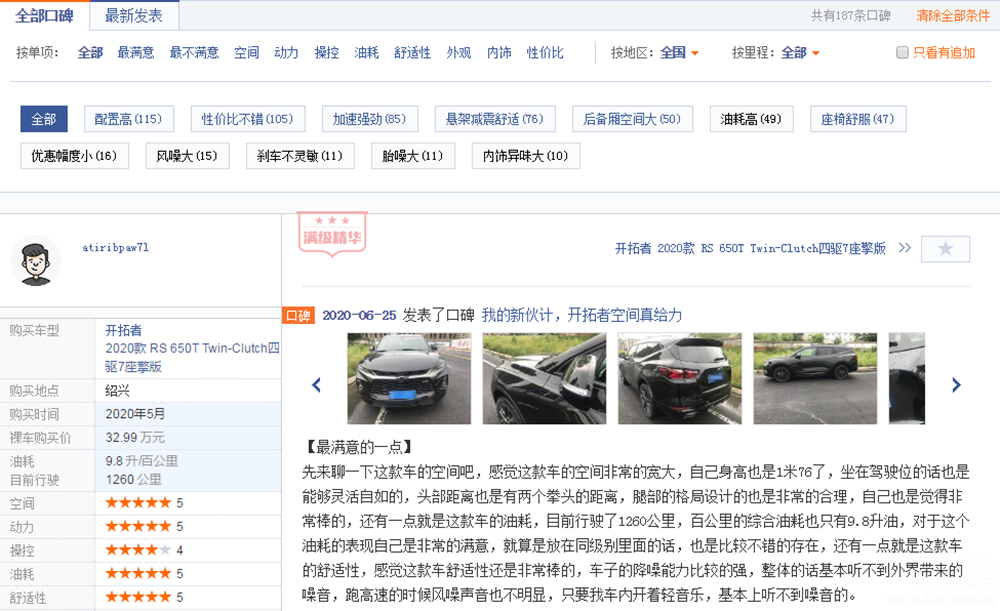Select the 全部口碑 tab
The height and width of the screenshot is (611, 1000).
click(x=44, y=15)
